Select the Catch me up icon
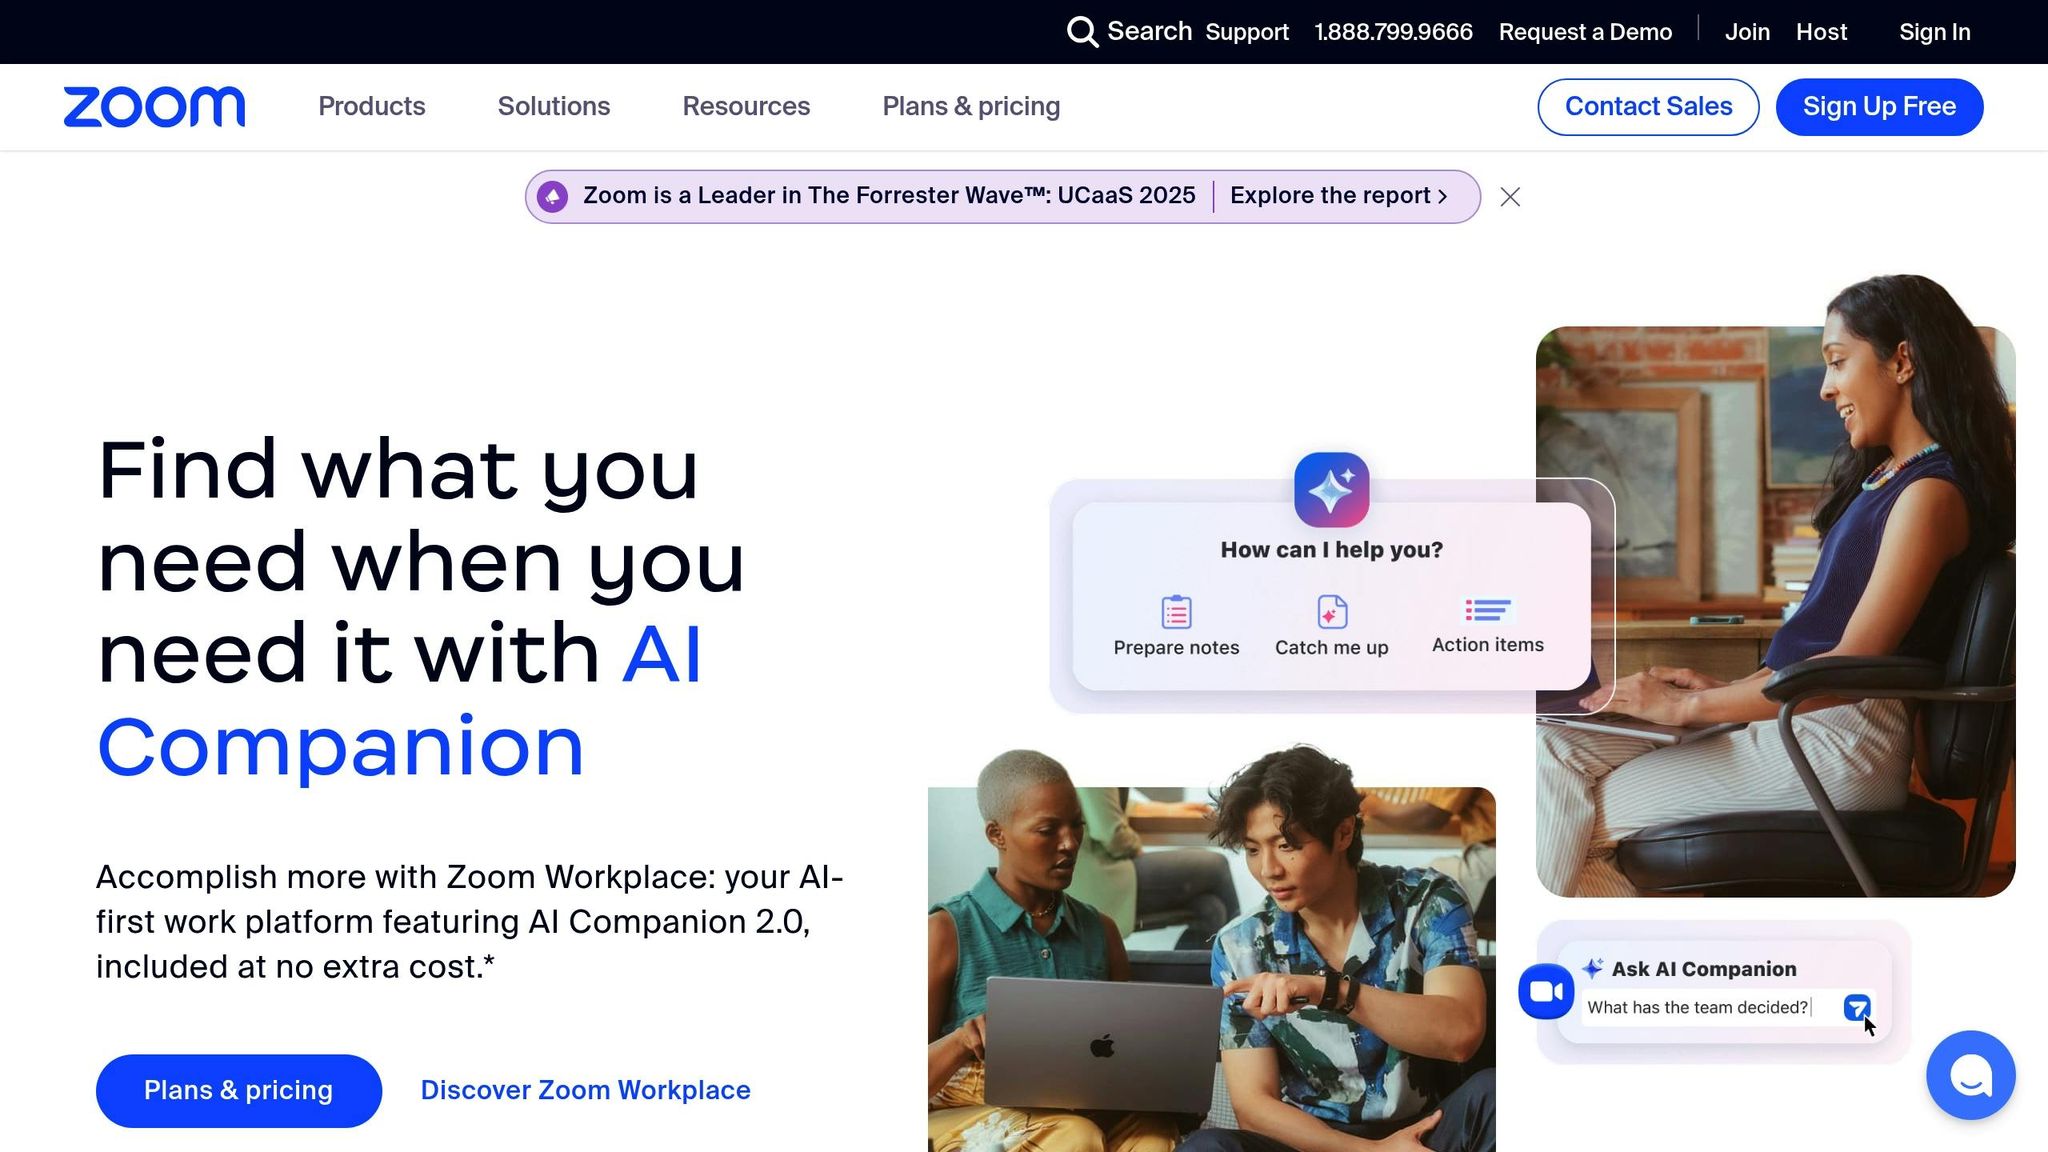Screen dimensions: 2048x1152 [1332, 612]
